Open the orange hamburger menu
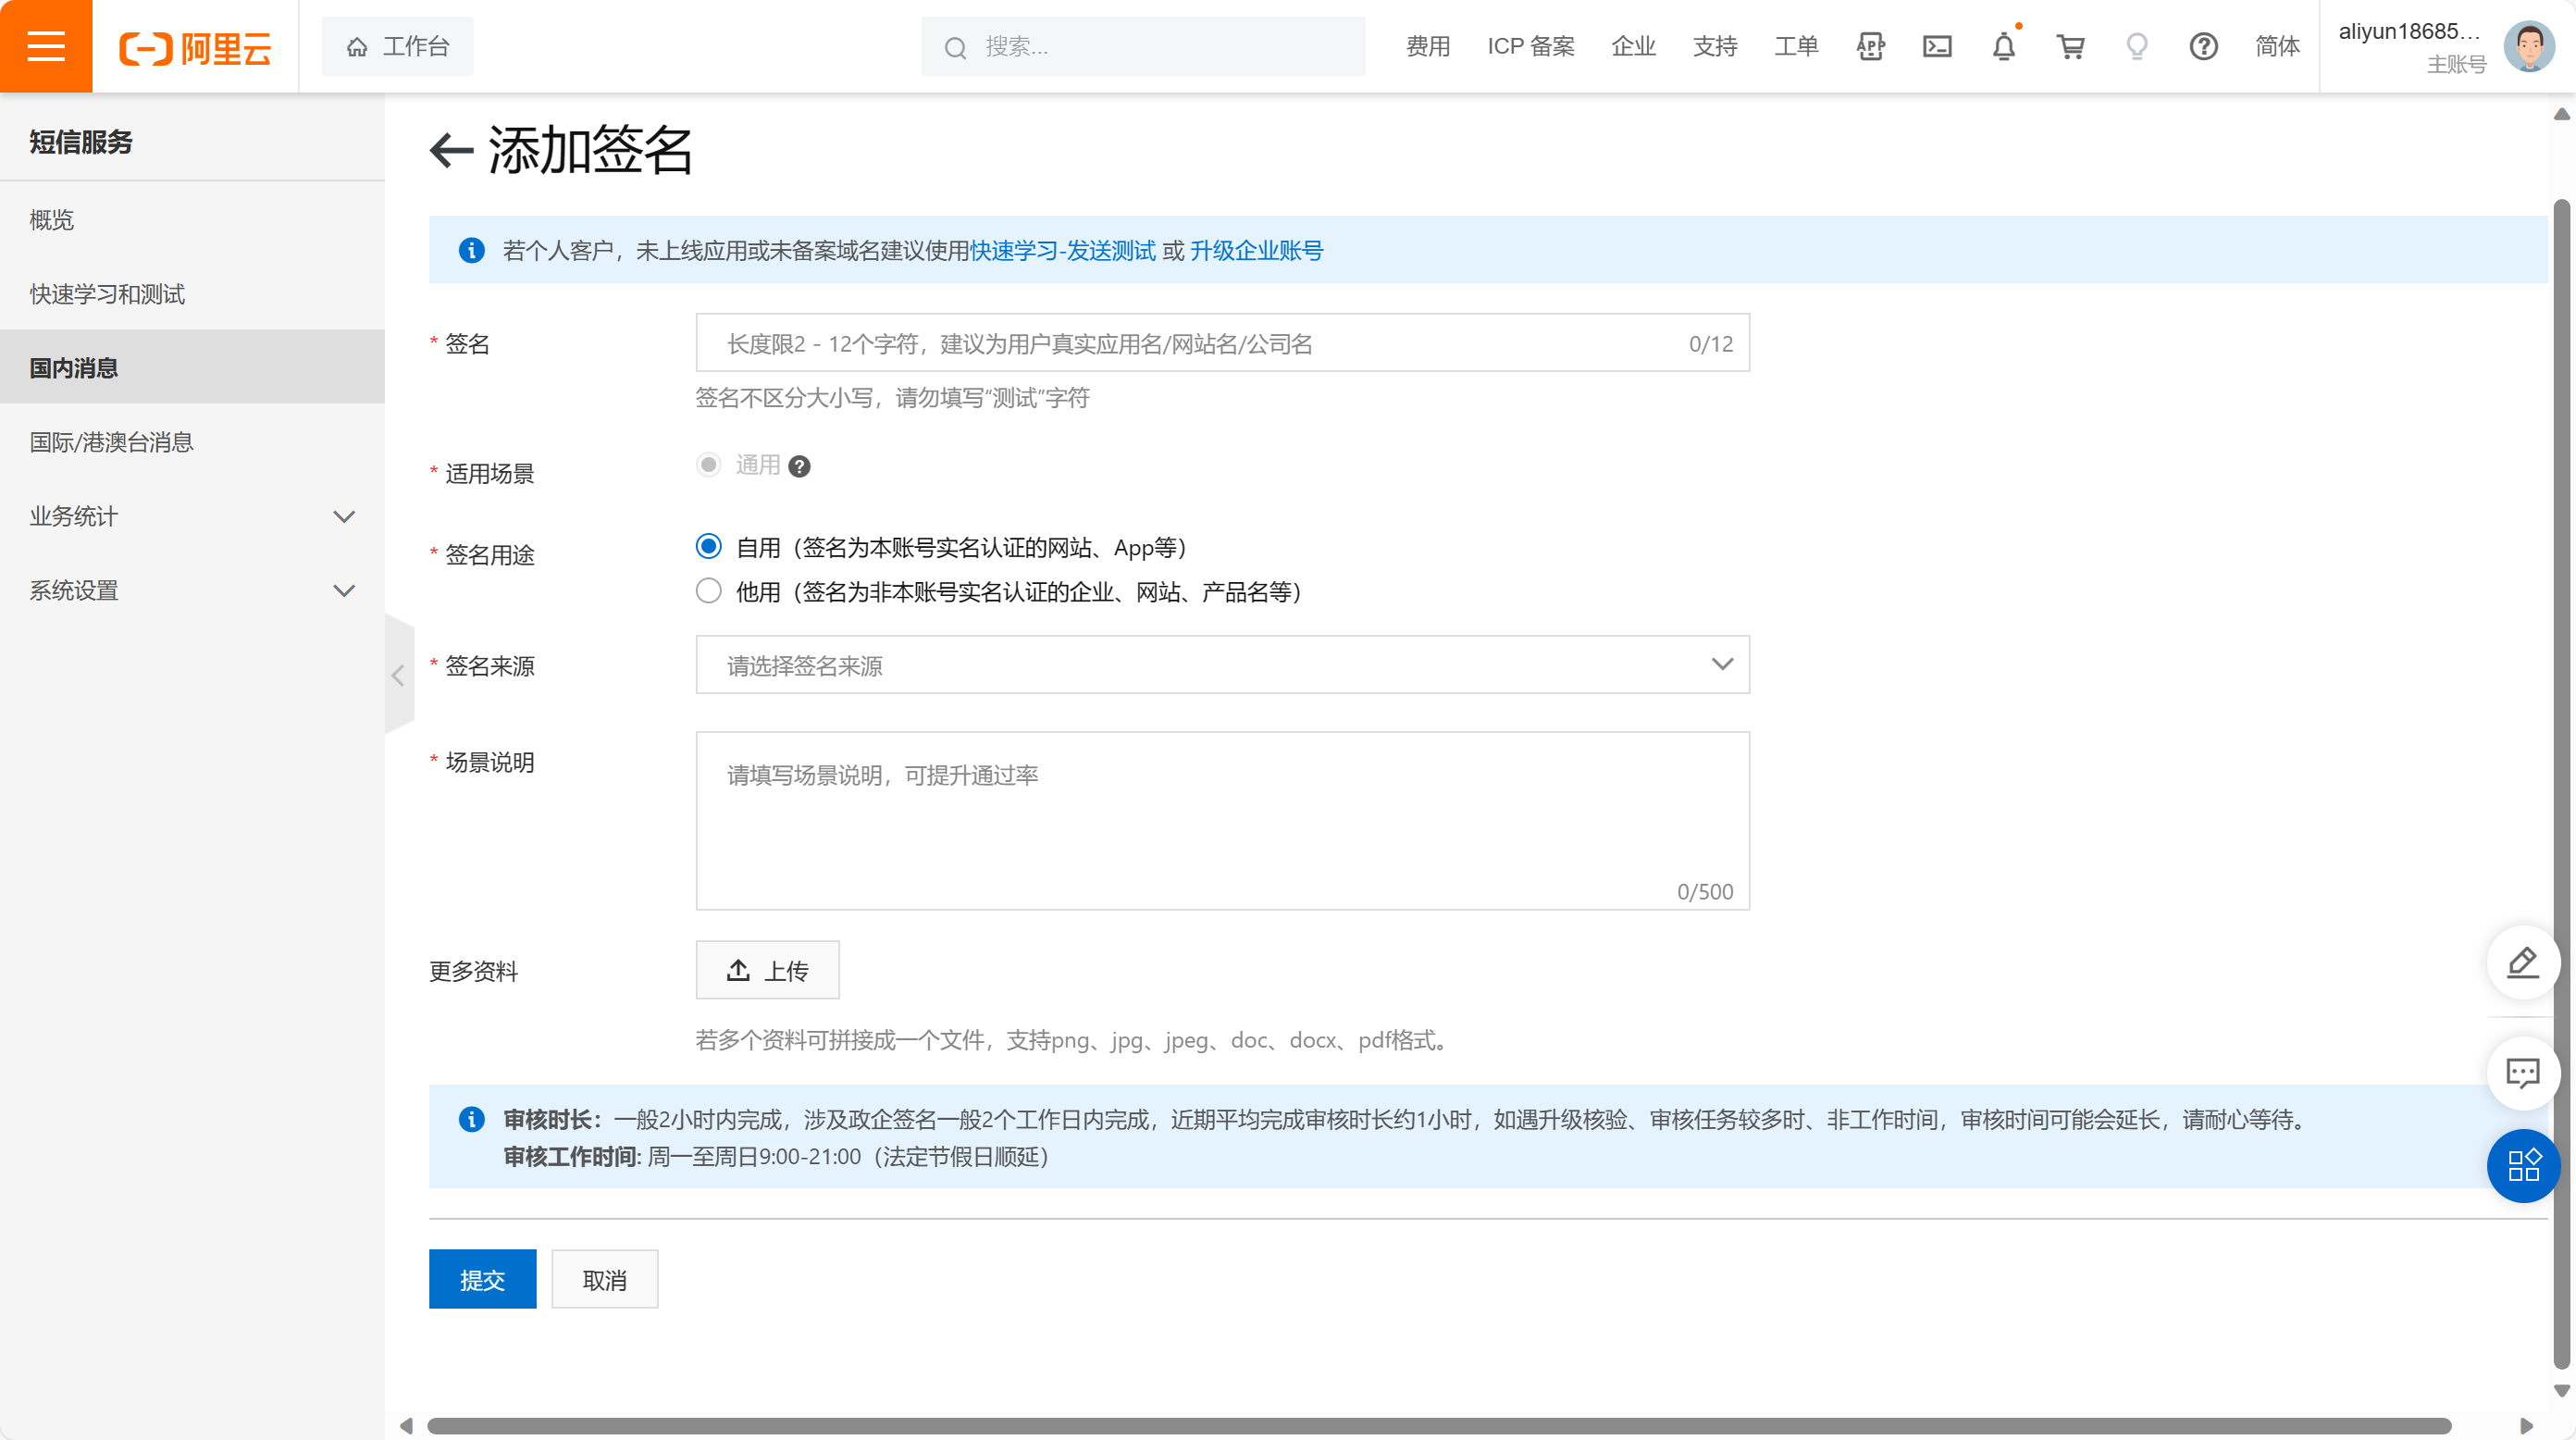 coord(46,46)
